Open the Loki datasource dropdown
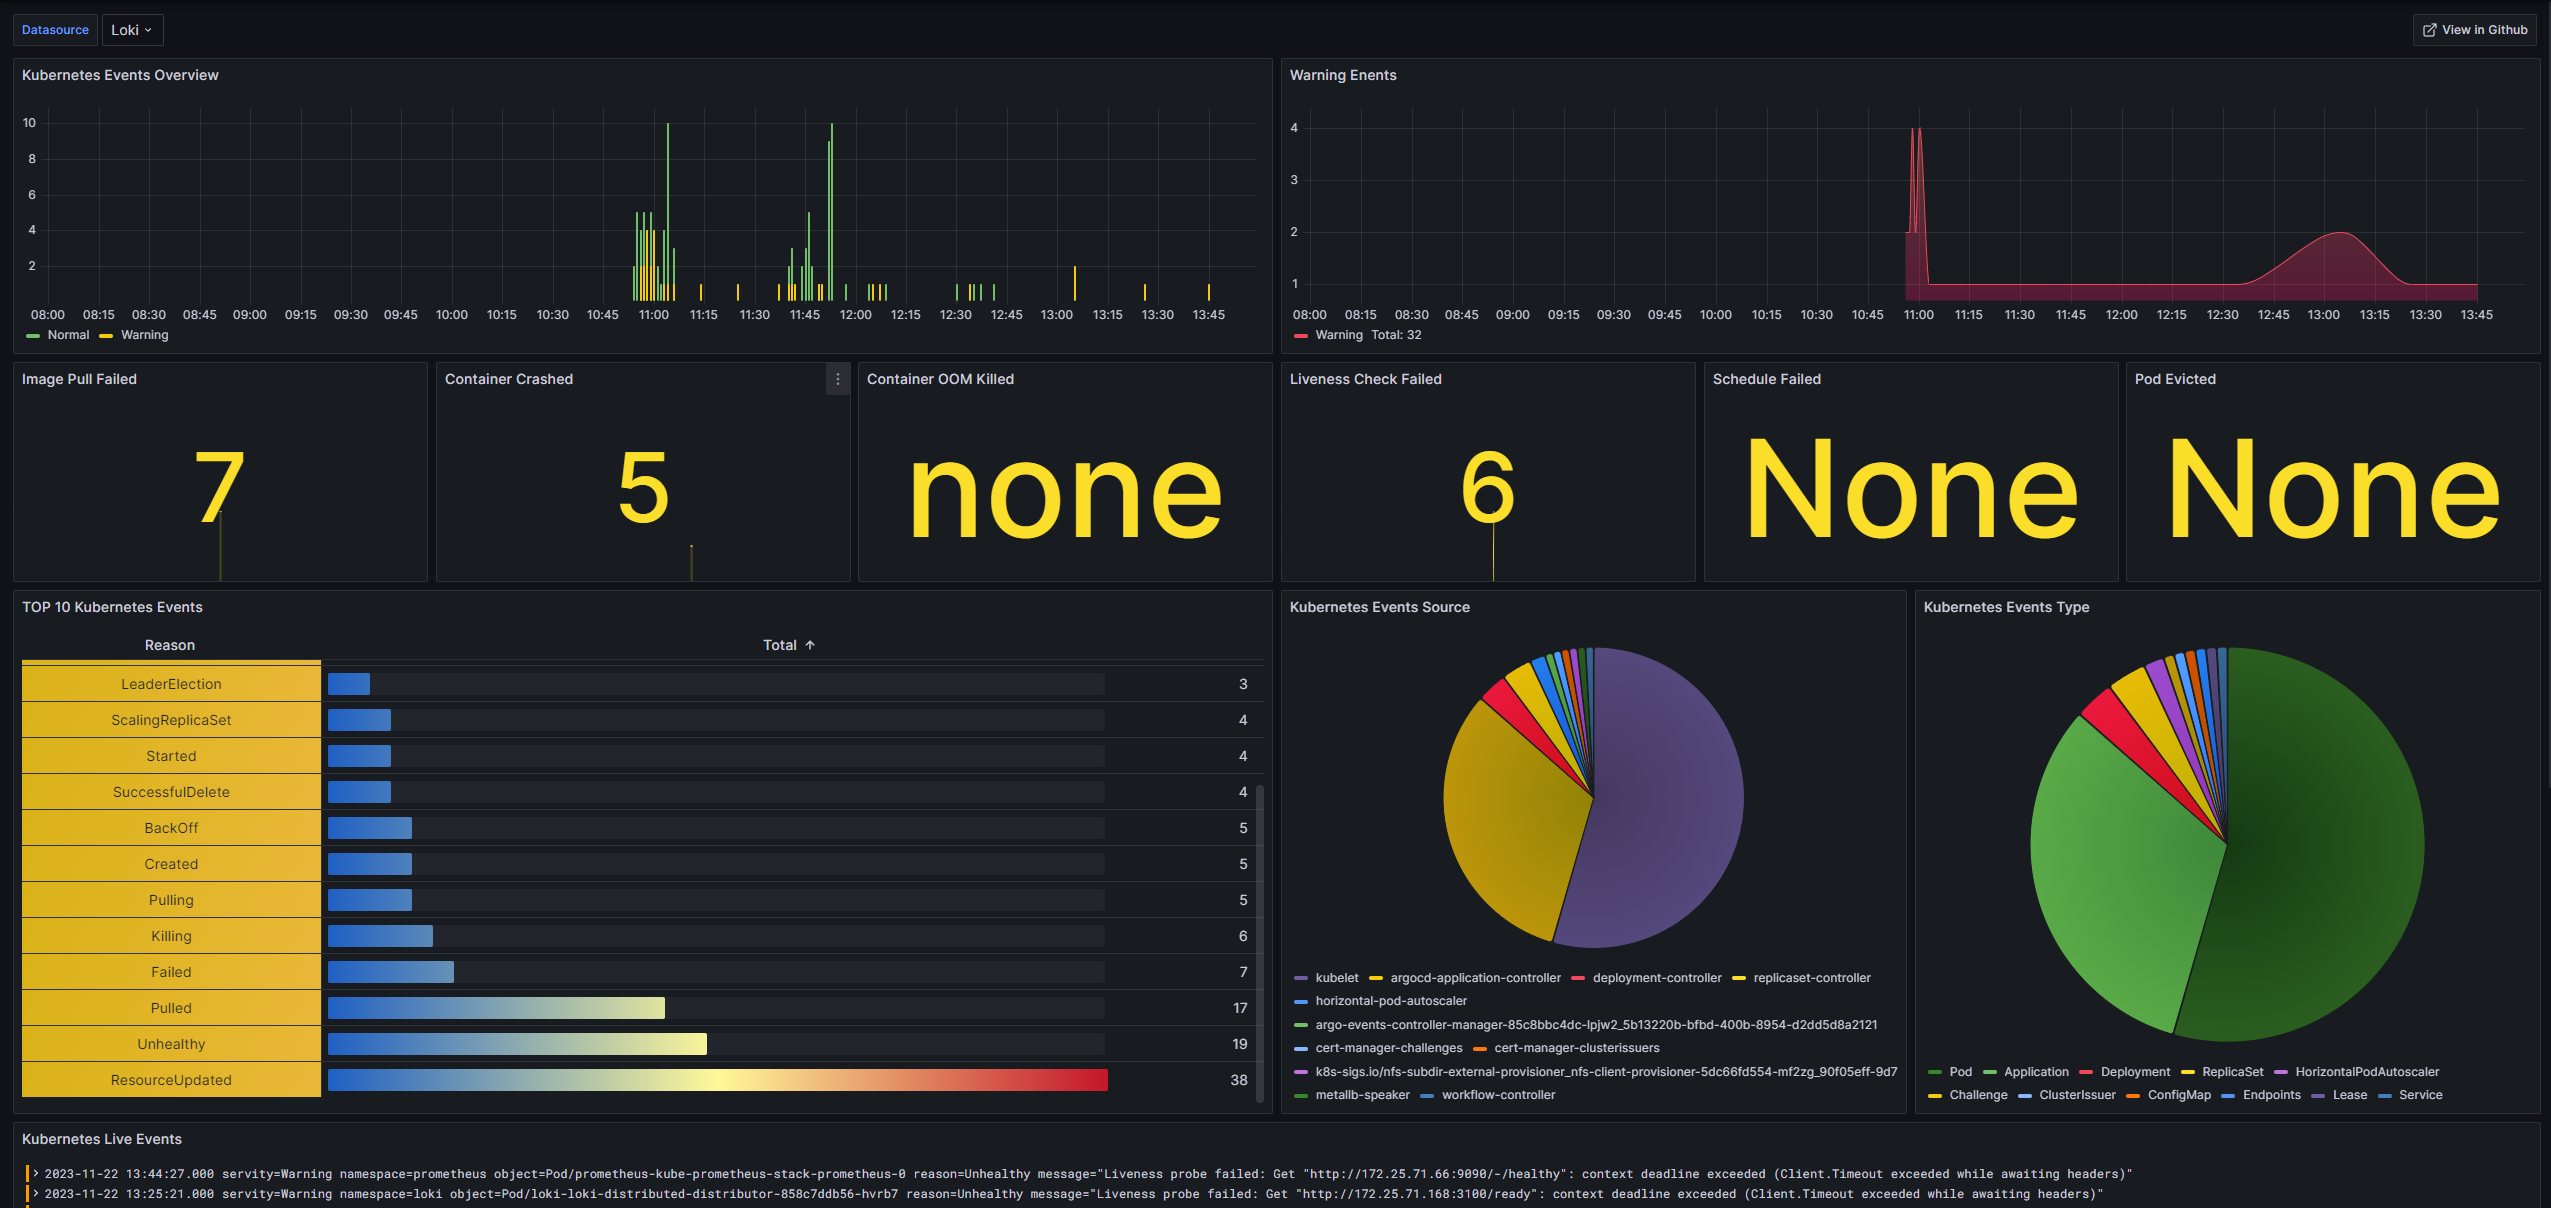The height and width of the screenshot is (1208, 2551). coord(132,30)
